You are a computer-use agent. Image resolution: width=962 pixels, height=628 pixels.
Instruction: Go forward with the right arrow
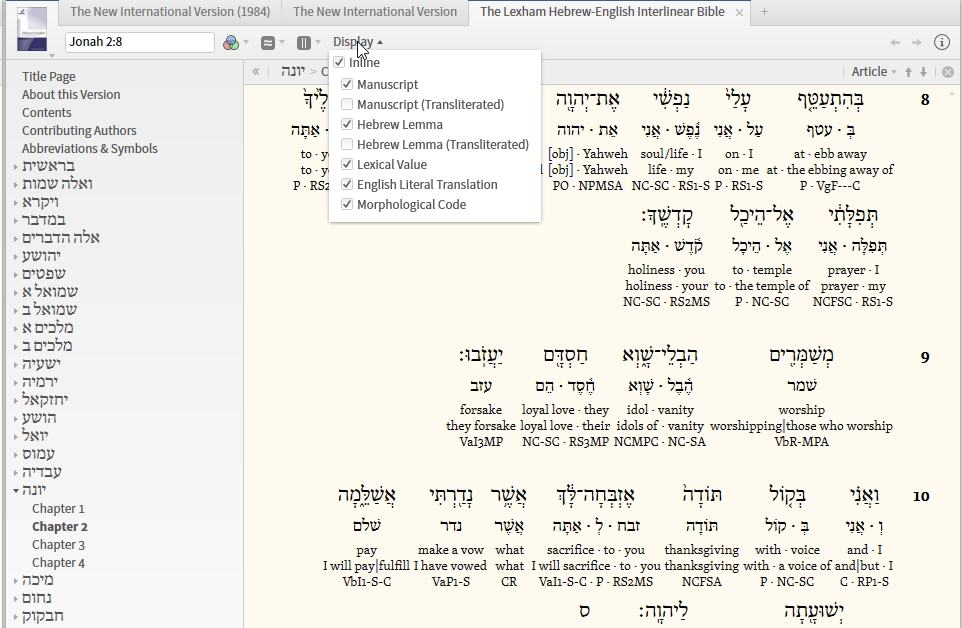point(917,42)
